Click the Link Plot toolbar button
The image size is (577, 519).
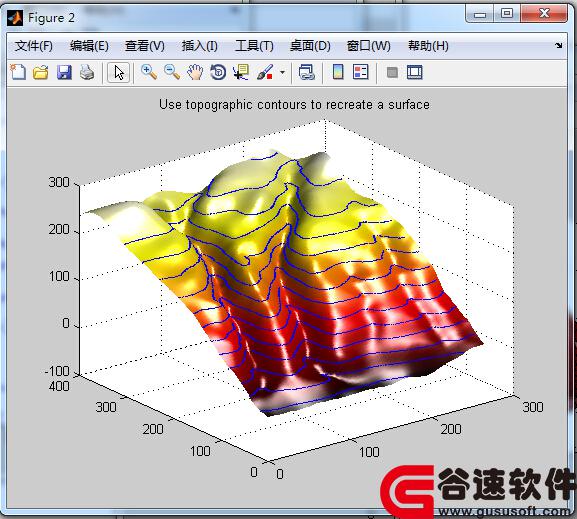(x=307, y=72)
